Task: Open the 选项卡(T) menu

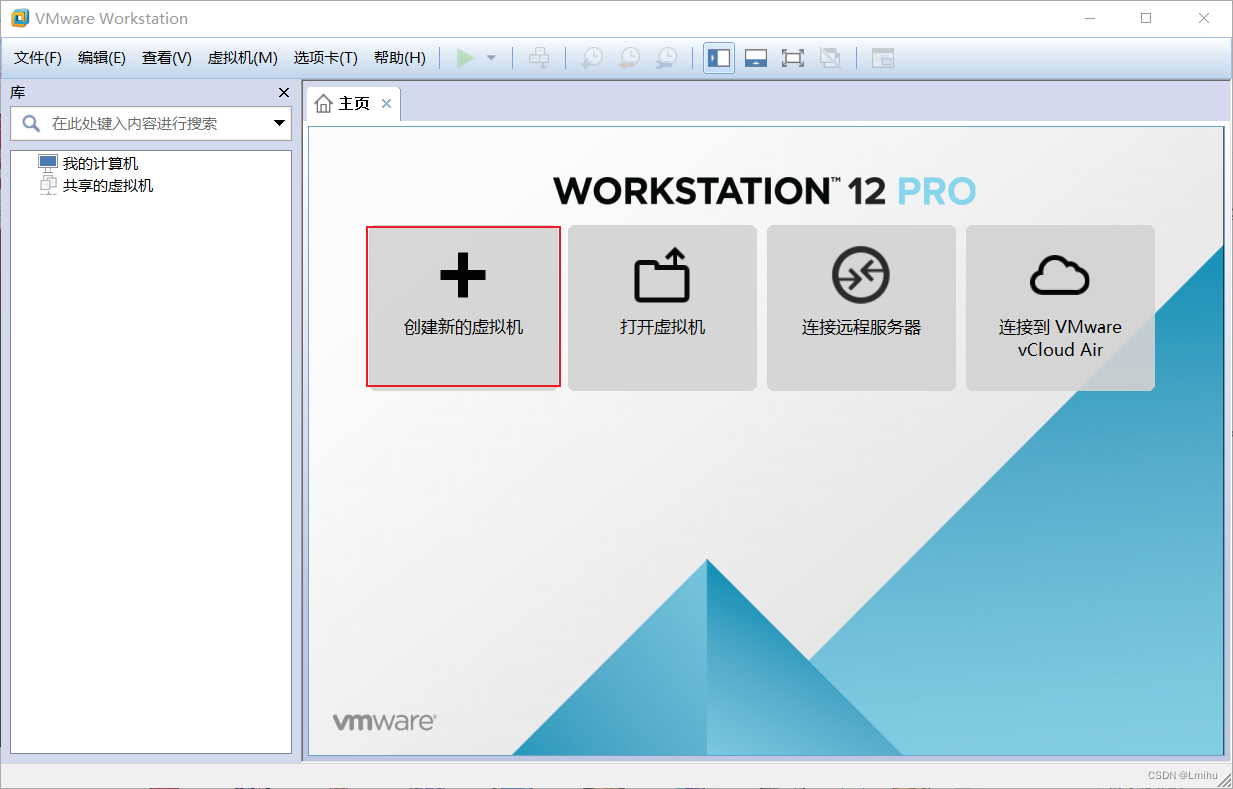Action: click(x=326, y=58)
